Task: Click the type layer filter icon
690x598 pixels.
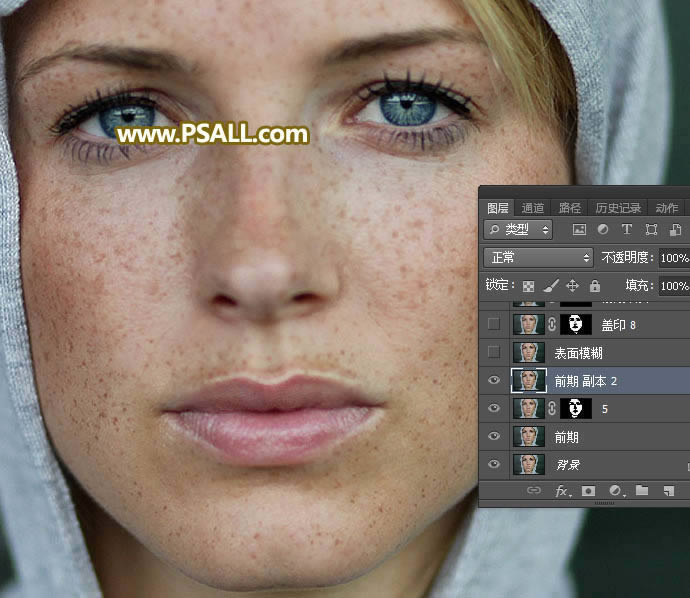Action: 627,230
